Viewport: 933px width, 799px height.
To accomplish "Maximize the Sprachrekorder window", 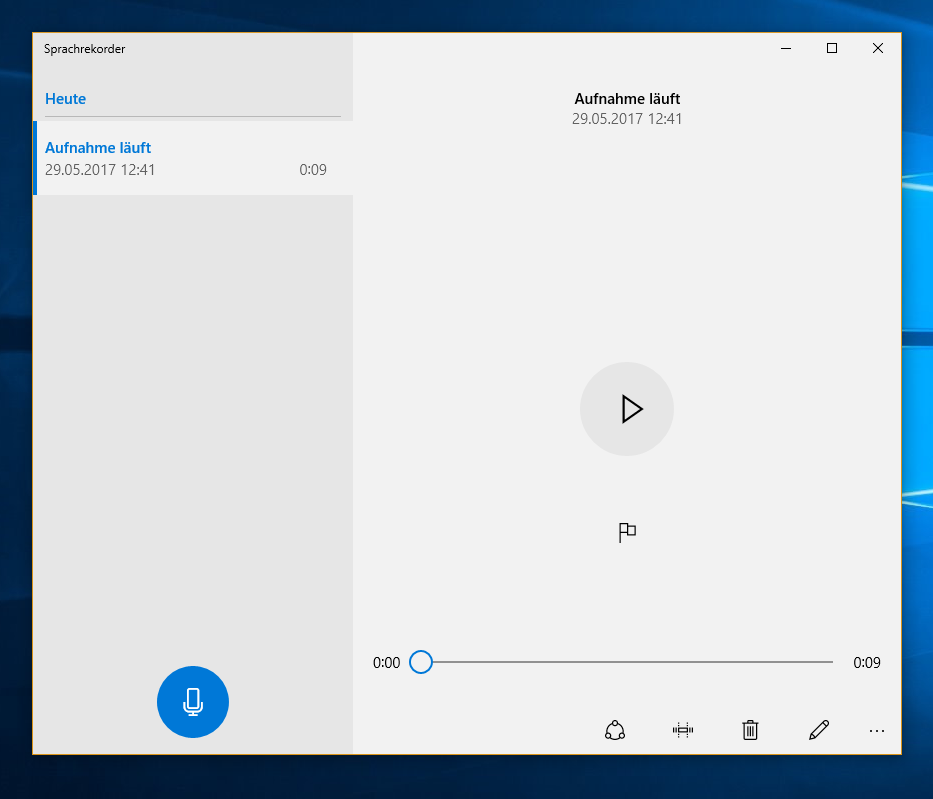I will 832,48.
